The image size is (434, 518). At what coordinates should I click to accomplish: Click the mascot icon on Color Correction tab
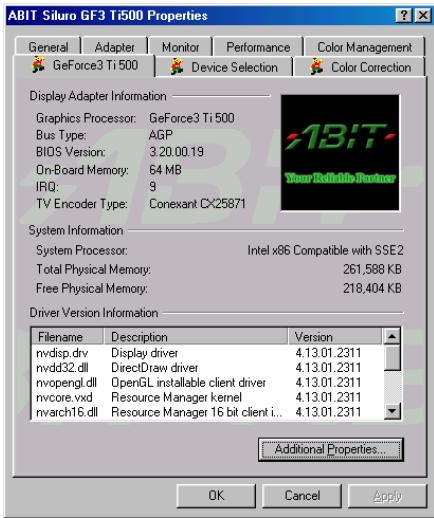click(317, 67)
